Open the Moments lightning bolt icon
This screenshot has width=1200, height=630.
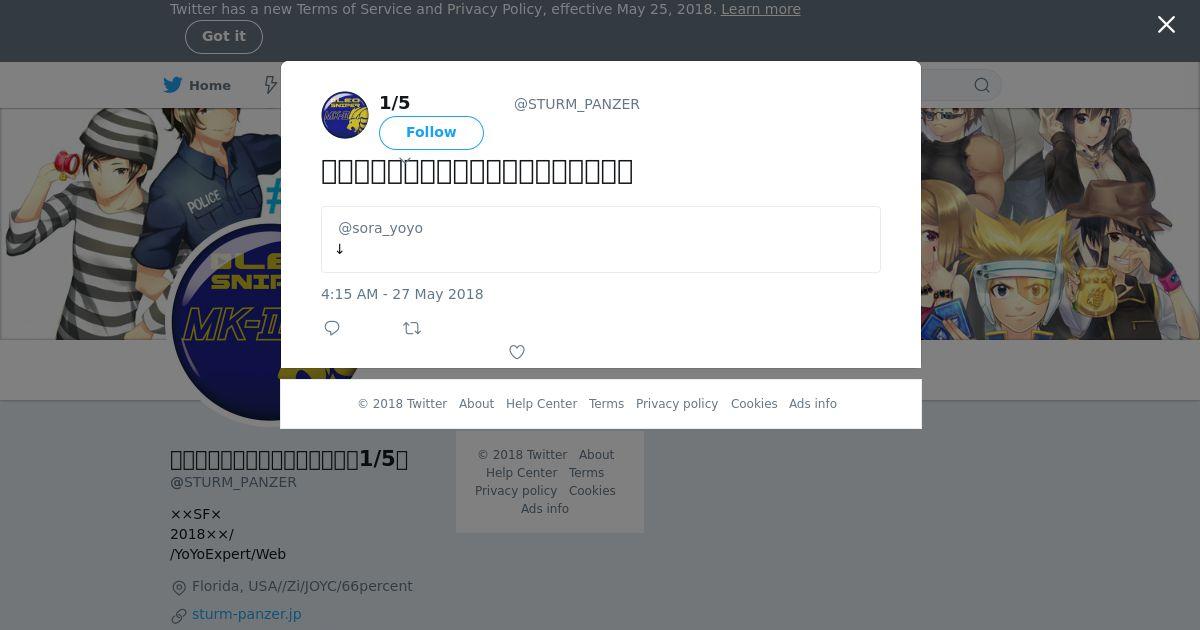270,85
